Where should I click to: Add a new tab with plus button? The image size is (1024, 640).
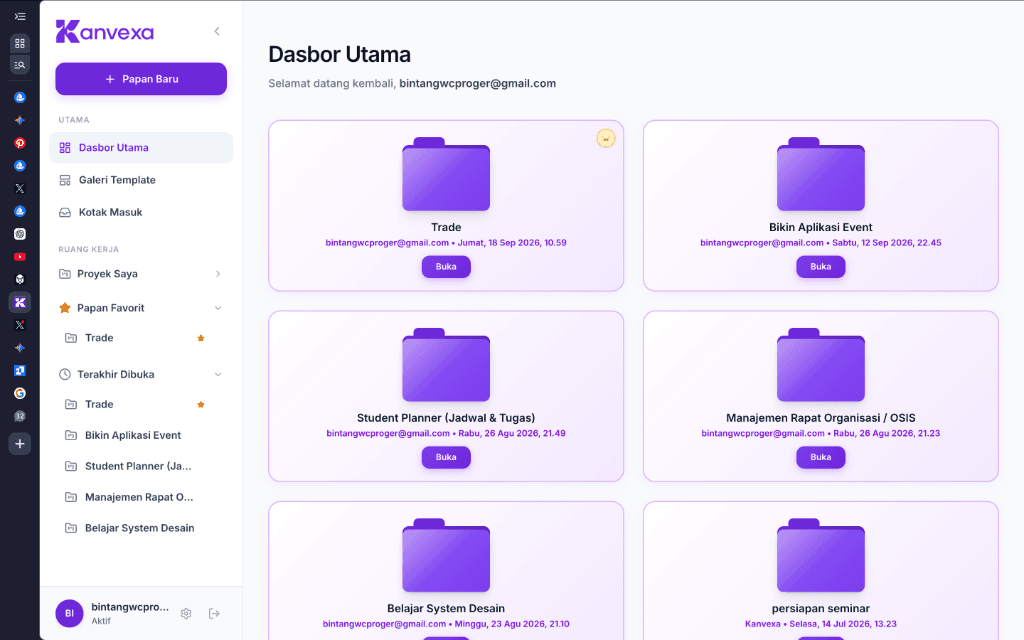20,444
